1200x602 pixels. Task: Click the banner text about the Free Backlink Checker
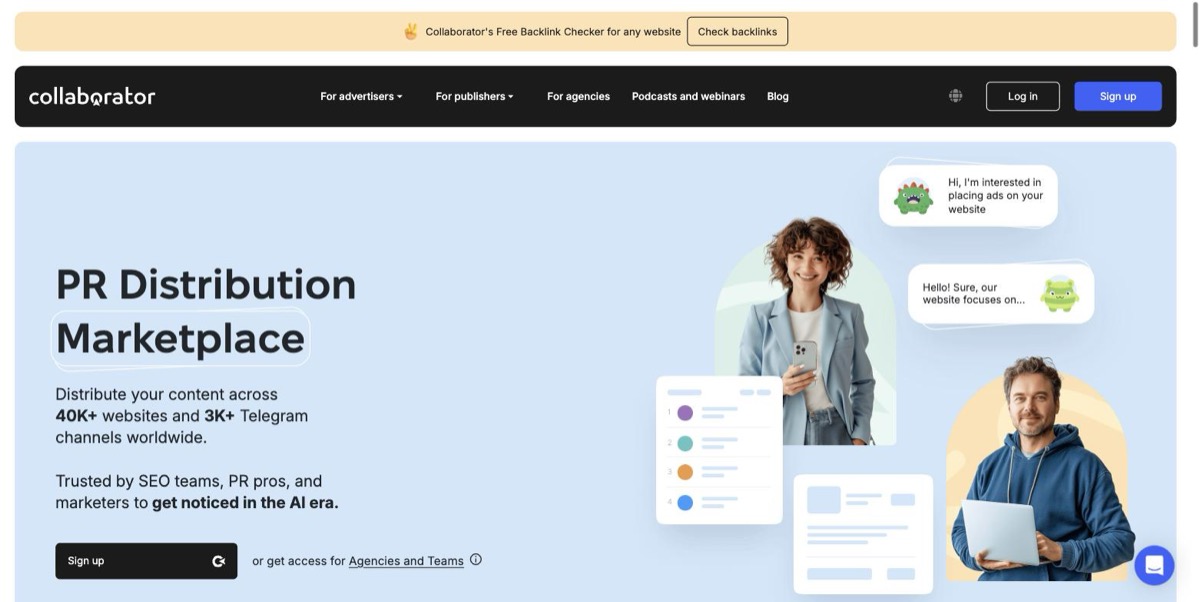coord(553,32)
